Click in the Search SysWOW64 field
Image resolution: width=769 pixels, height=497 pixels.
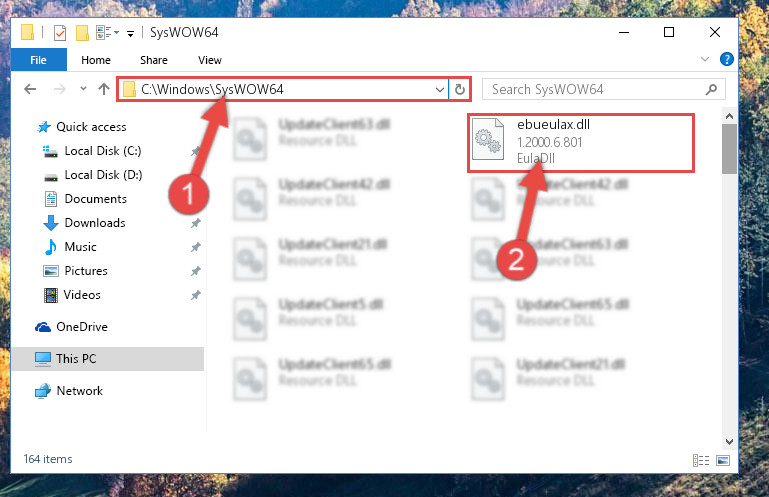(594, 89)
